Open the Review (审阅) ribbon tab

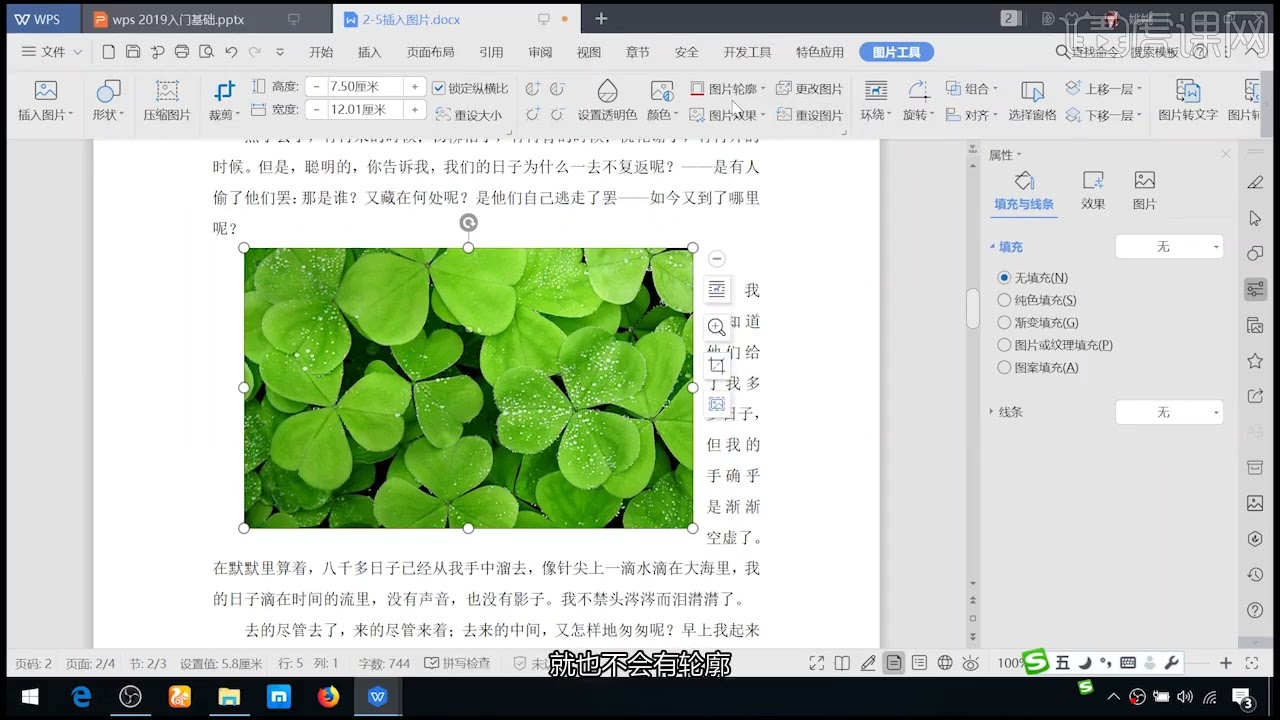tap(540, 52)
